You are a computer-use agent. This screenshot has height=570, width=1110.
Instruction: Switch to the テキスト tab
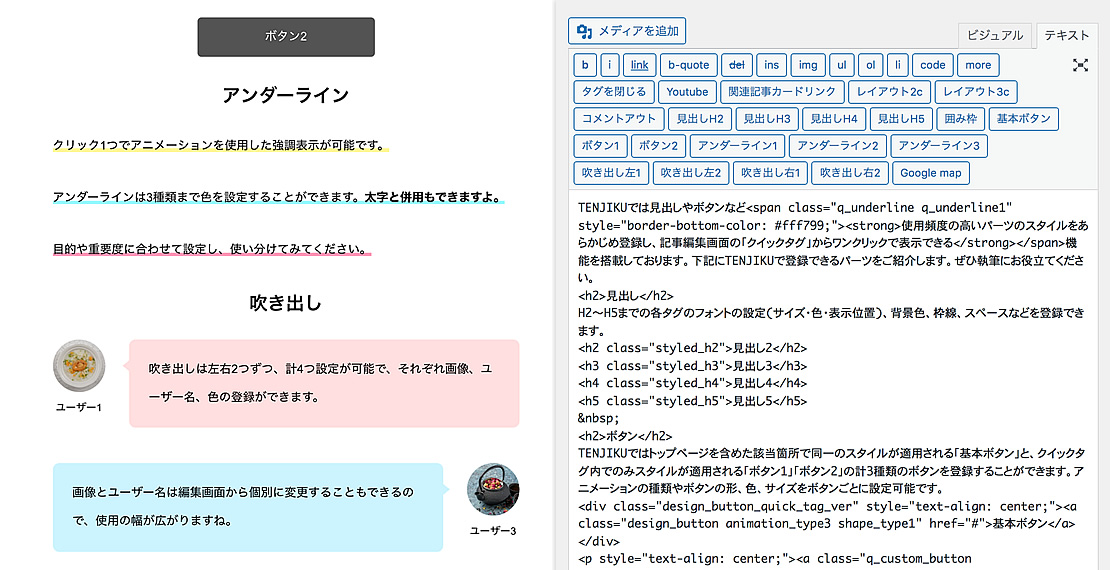click(1067, 35)
